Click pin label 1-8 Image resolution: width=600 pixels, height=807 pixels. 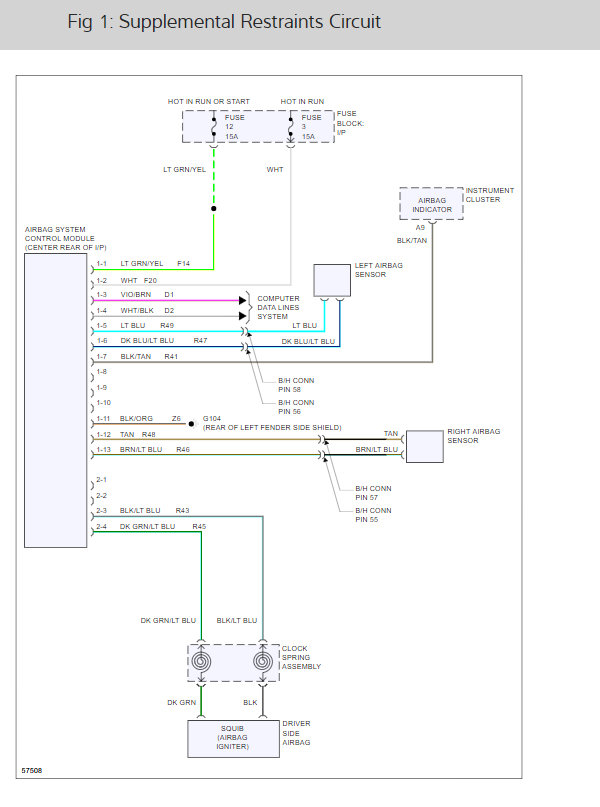pos(101,372)
